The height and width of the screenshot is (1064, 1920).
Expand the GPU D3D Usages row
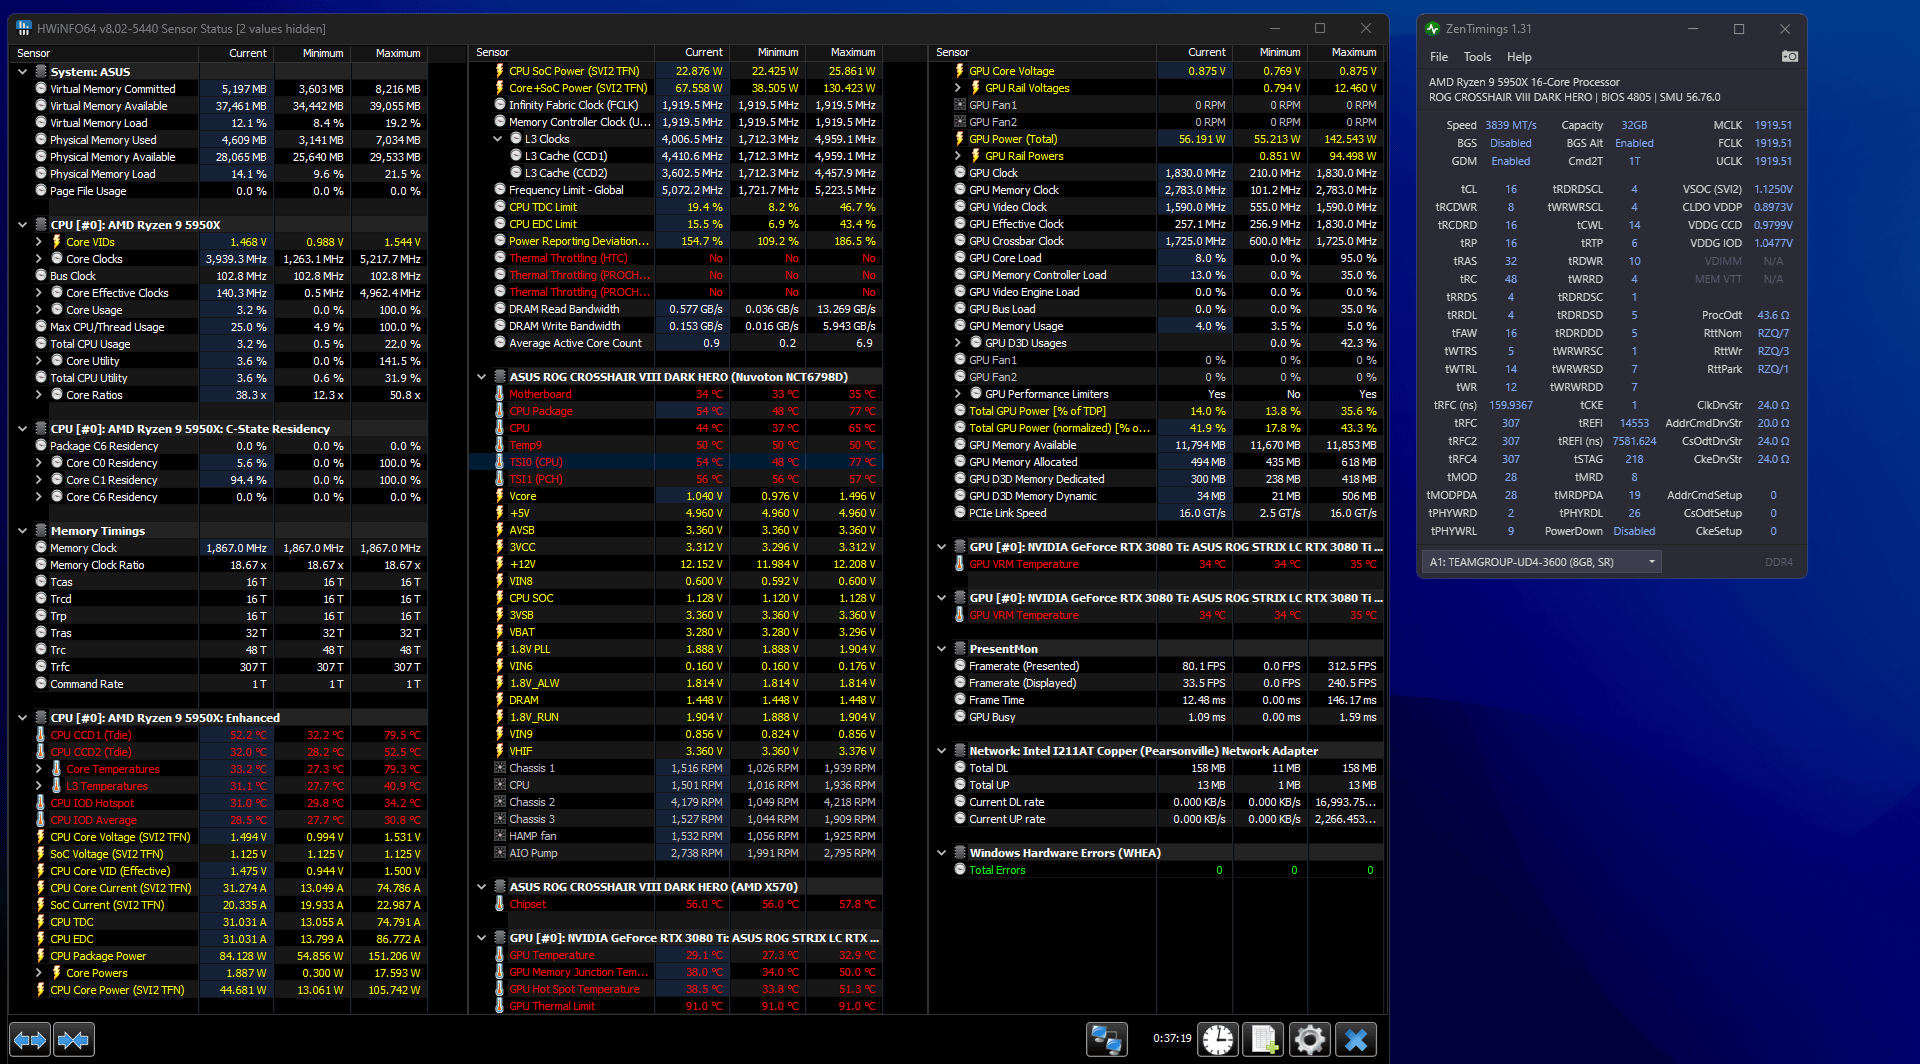click(958, 343)
